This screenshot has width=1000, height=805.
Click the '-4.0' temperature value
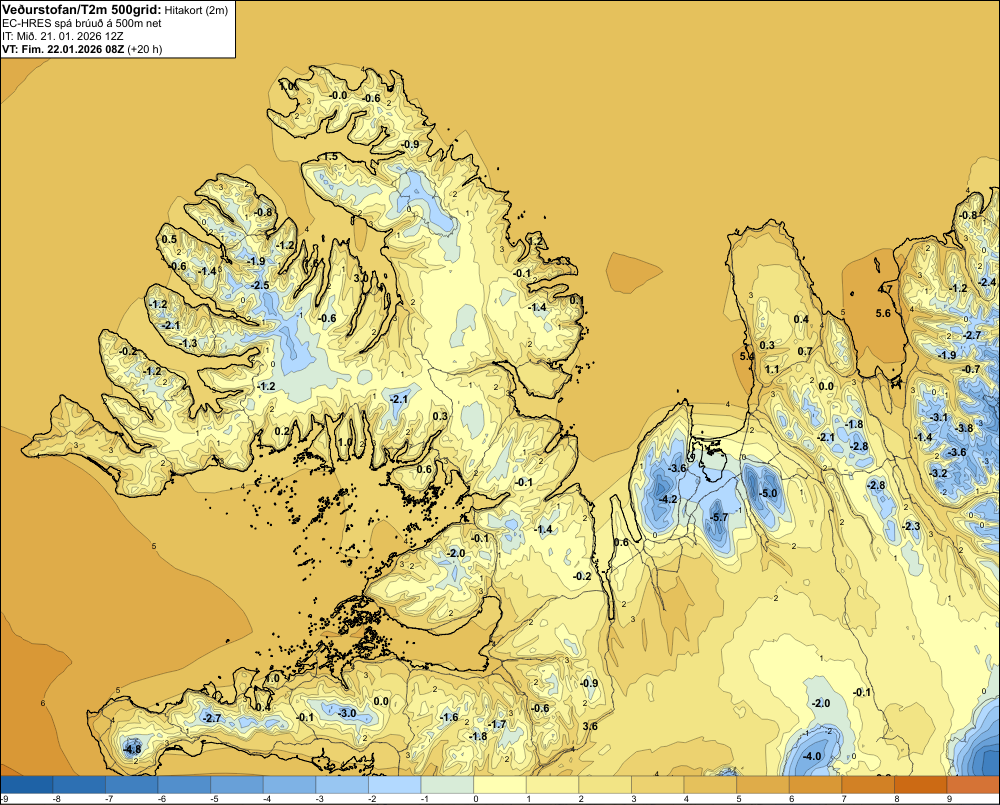pyautogui.click(x=812, y=756)
